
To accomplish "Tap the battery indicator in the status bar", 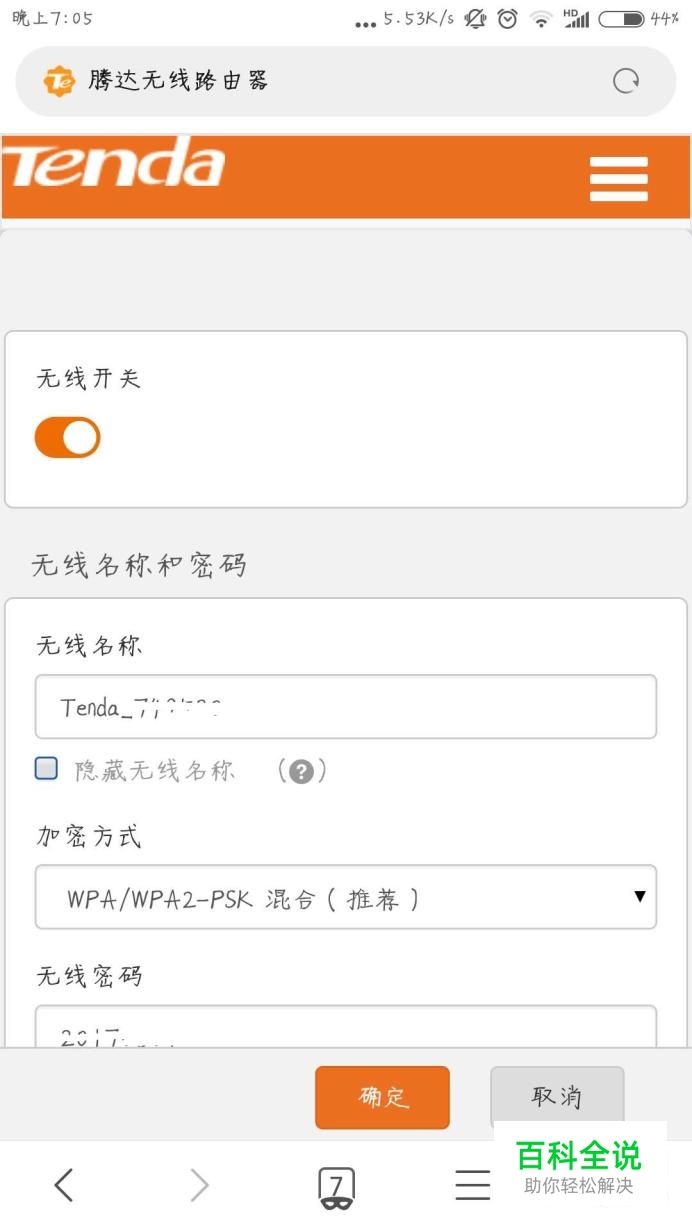I will 621,18.
